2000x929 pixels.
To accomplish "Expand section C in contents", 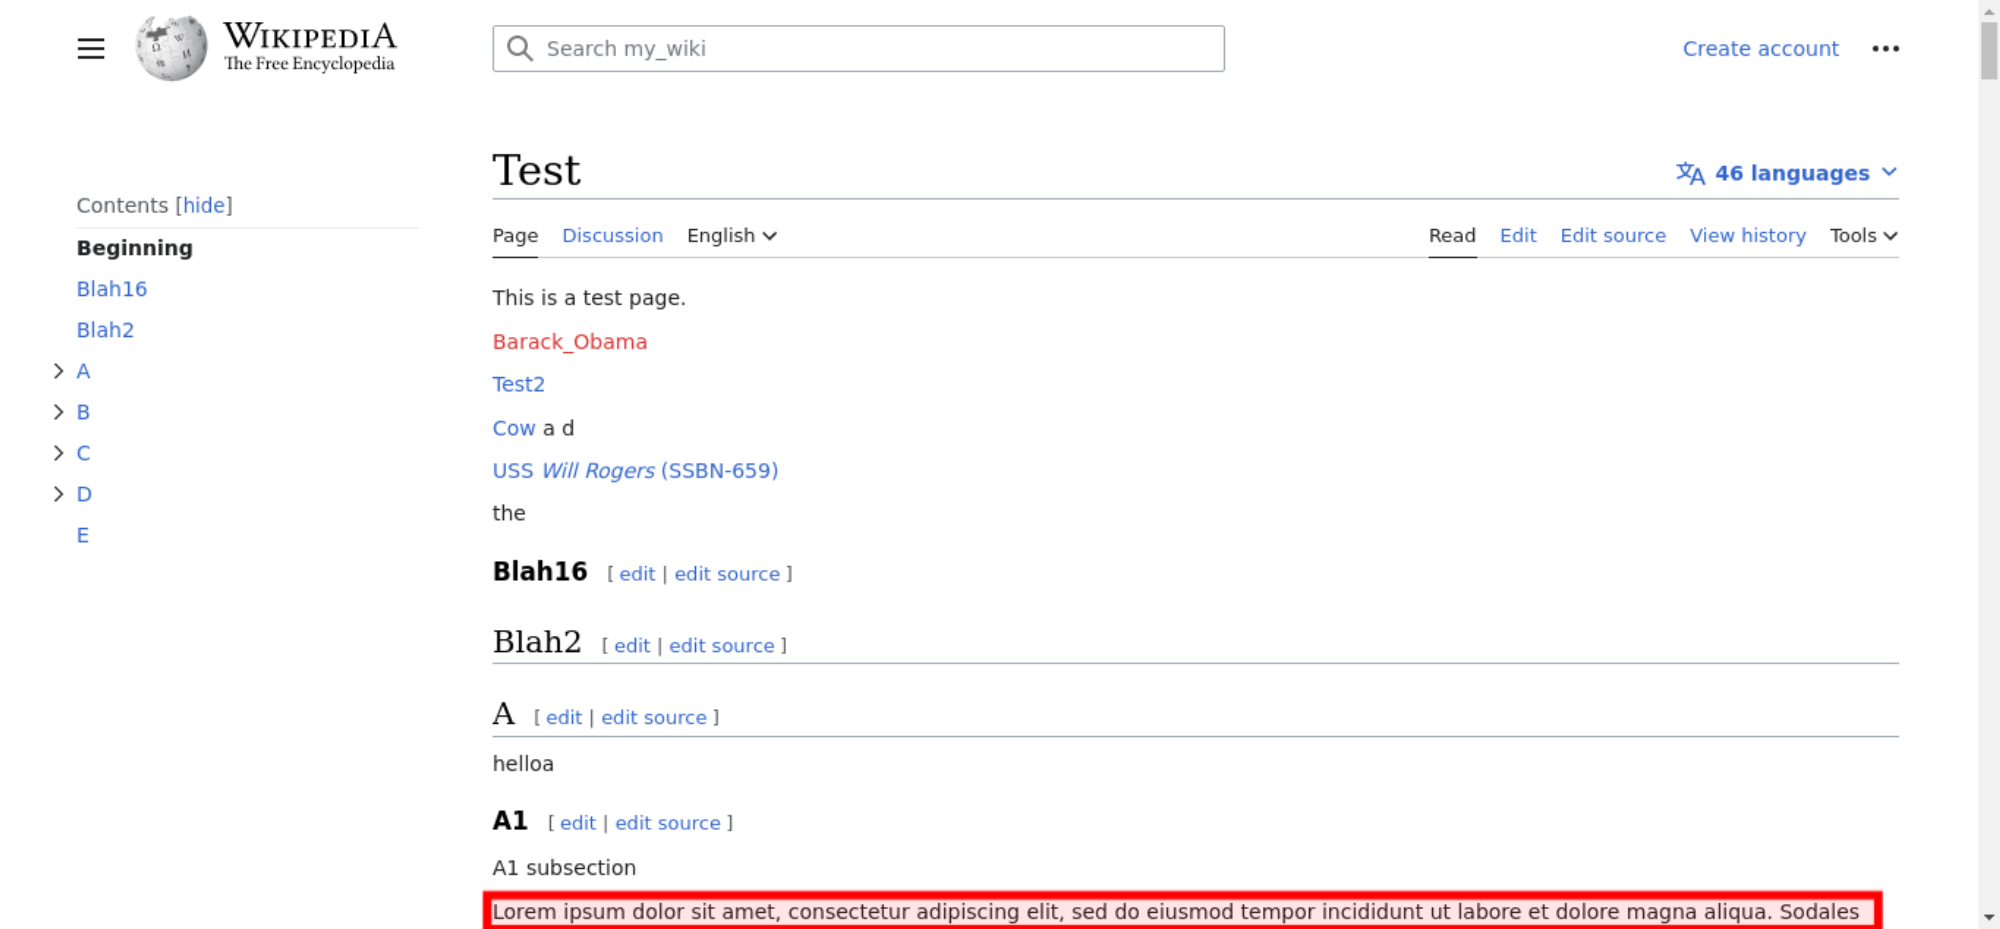I will [58, 453].
